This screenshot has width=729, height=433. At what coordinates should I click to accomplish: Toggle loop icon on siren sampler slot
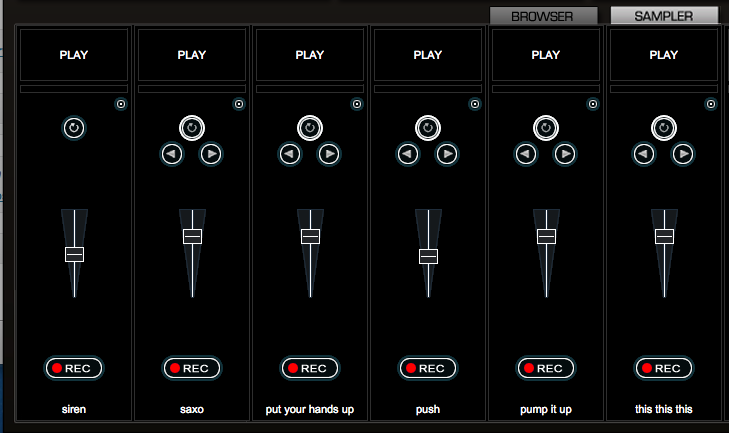pyautogui.click(x=74, y=128)
